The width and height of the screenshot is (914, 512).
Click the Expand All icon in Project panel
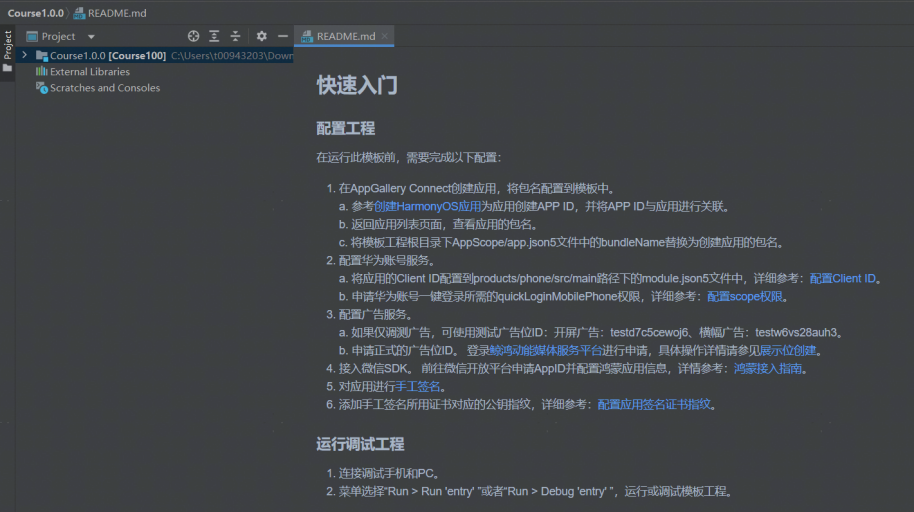coord(214,36)
